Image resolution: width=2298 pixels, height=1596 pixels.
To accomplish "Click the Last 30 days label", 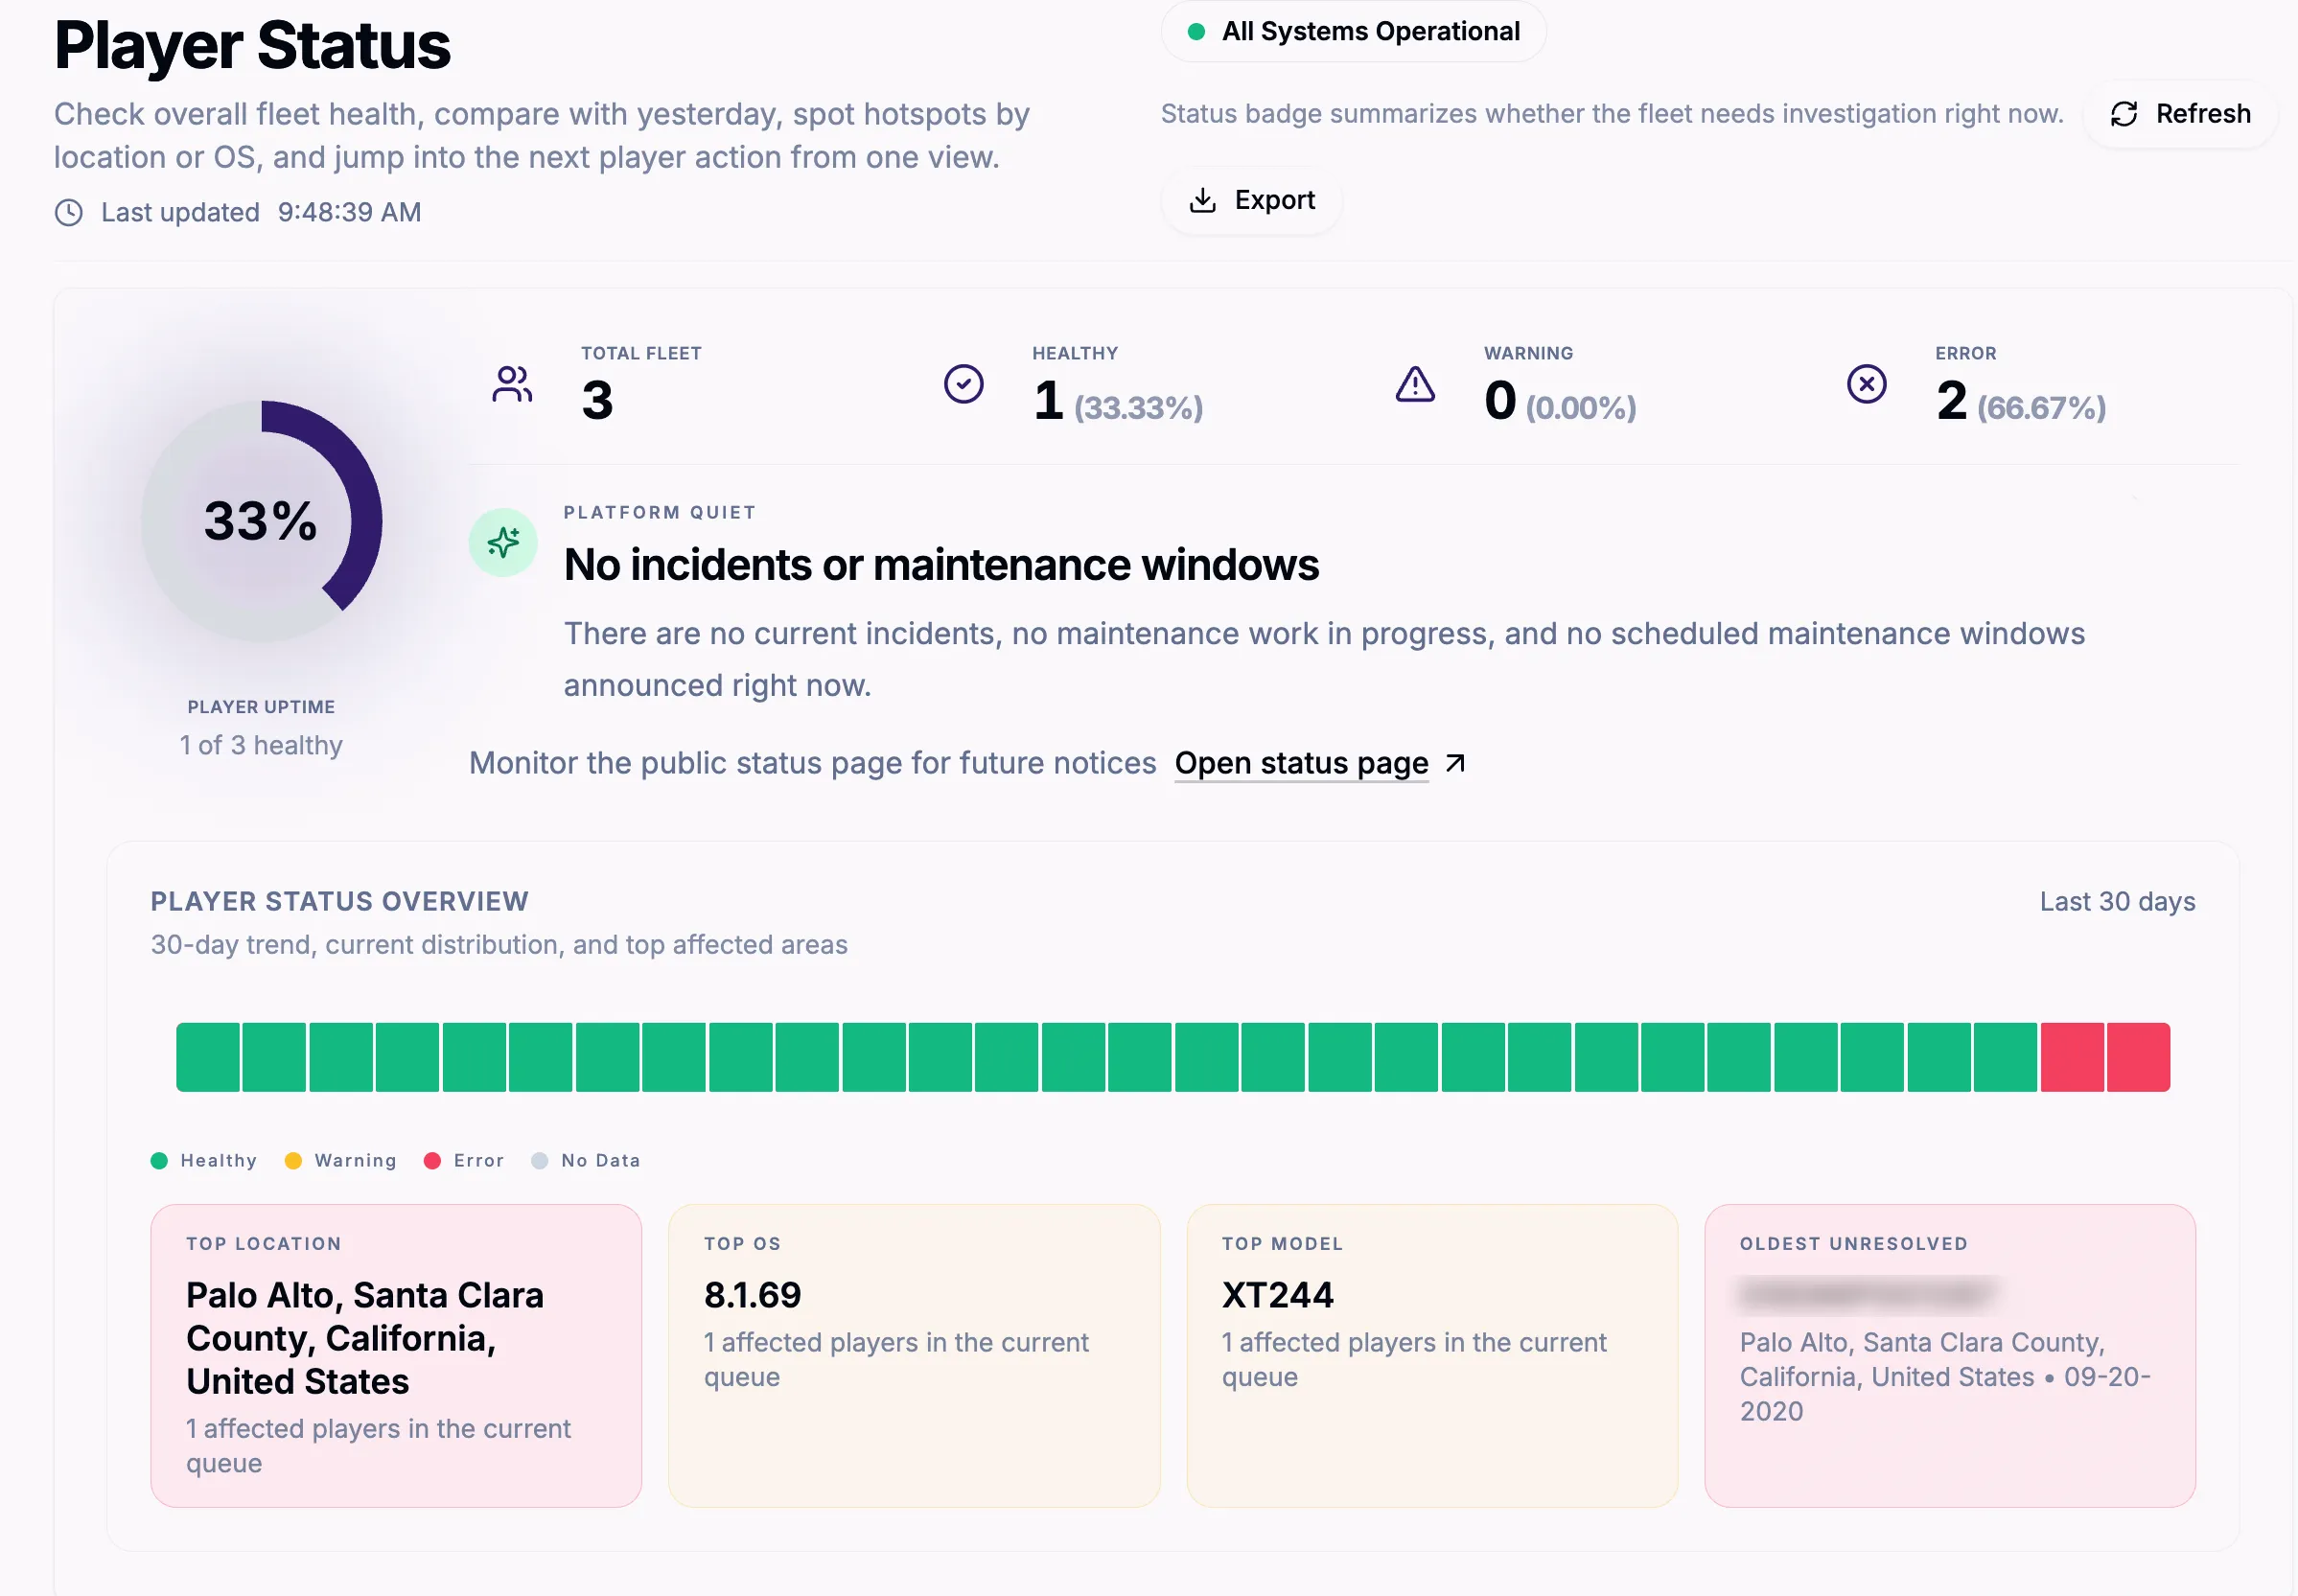I will pos(2117,901).
